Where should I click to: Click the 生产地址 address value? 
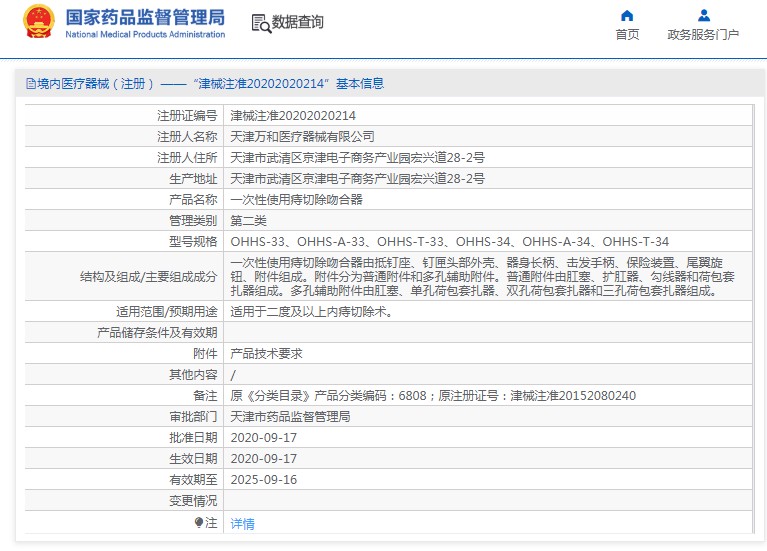click(x=357, y=179)
